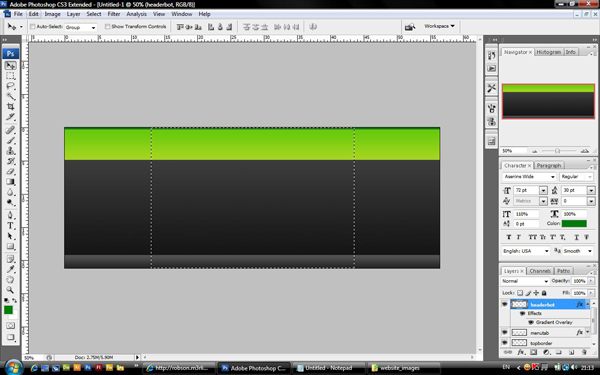Open website_images folder from the taskbar
The width and height of the screenshot is (600, 375).
[x=403, y=368]
